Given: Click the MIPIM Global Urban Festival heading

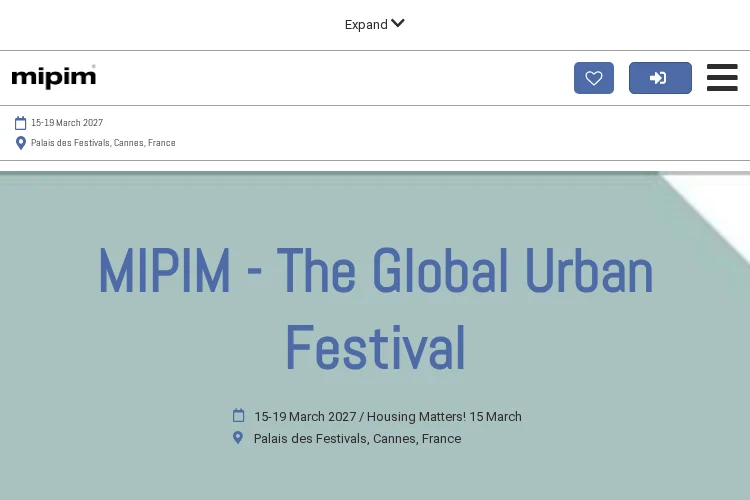Looking at the screenshot, I should pyautogui.click(x=375, y=309).
